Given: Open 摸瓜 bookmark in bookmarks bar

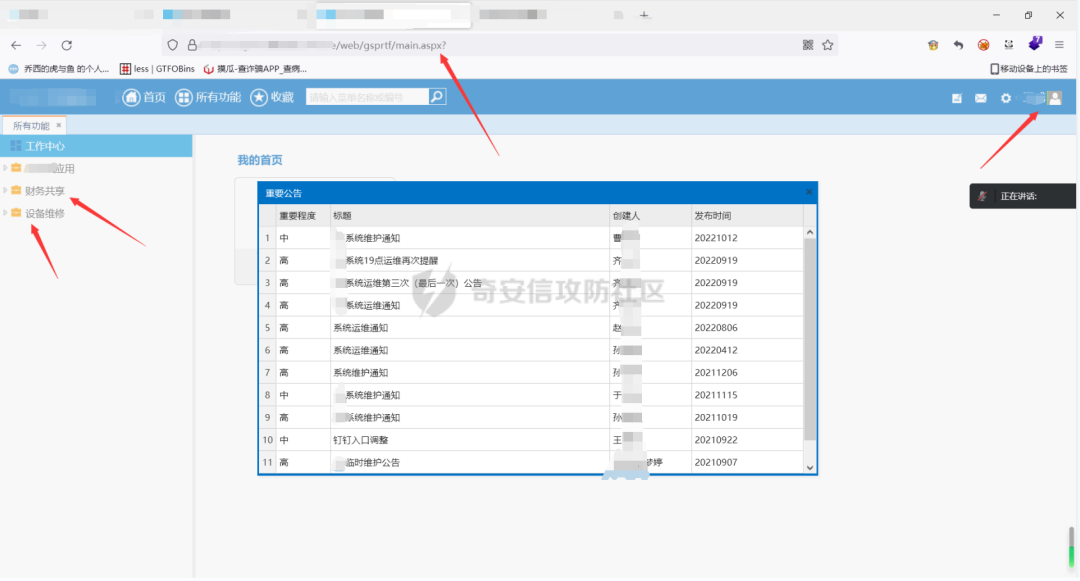Looking at the screenshot, I should [255, 69].
